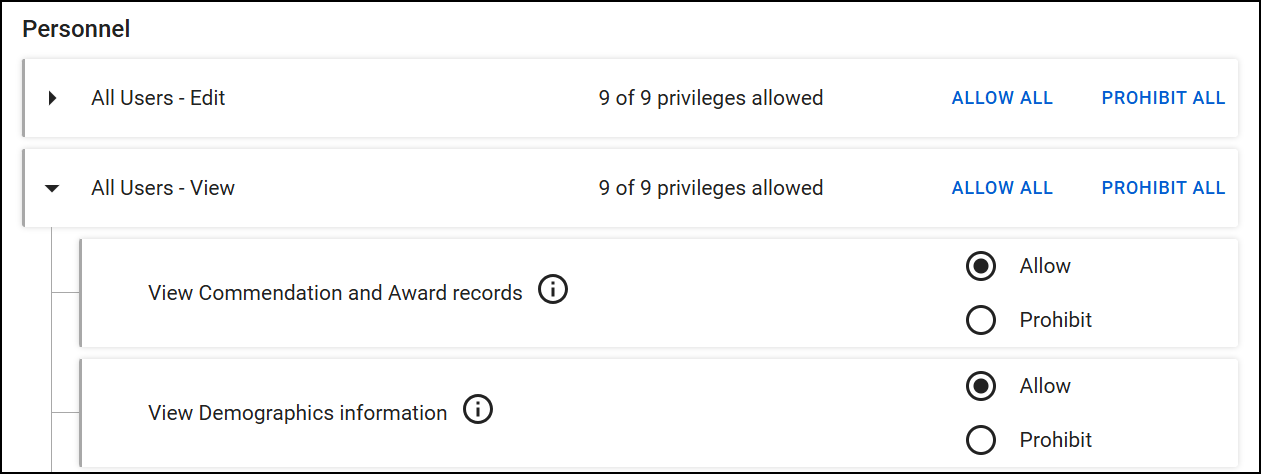Screen dimensions: 1261x474
Task: Click privileges allowed count in All Users - Edit row
Action: [x=711, y=98]
